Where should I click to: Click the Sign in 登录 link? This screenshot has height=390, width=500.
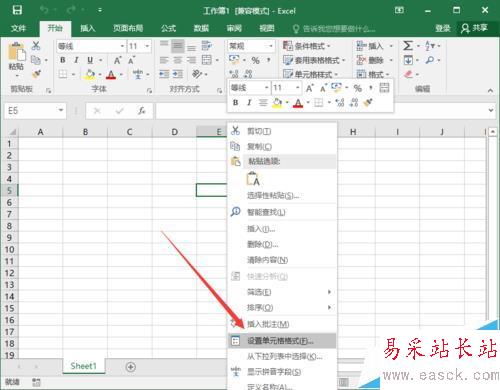coord(443,28)
